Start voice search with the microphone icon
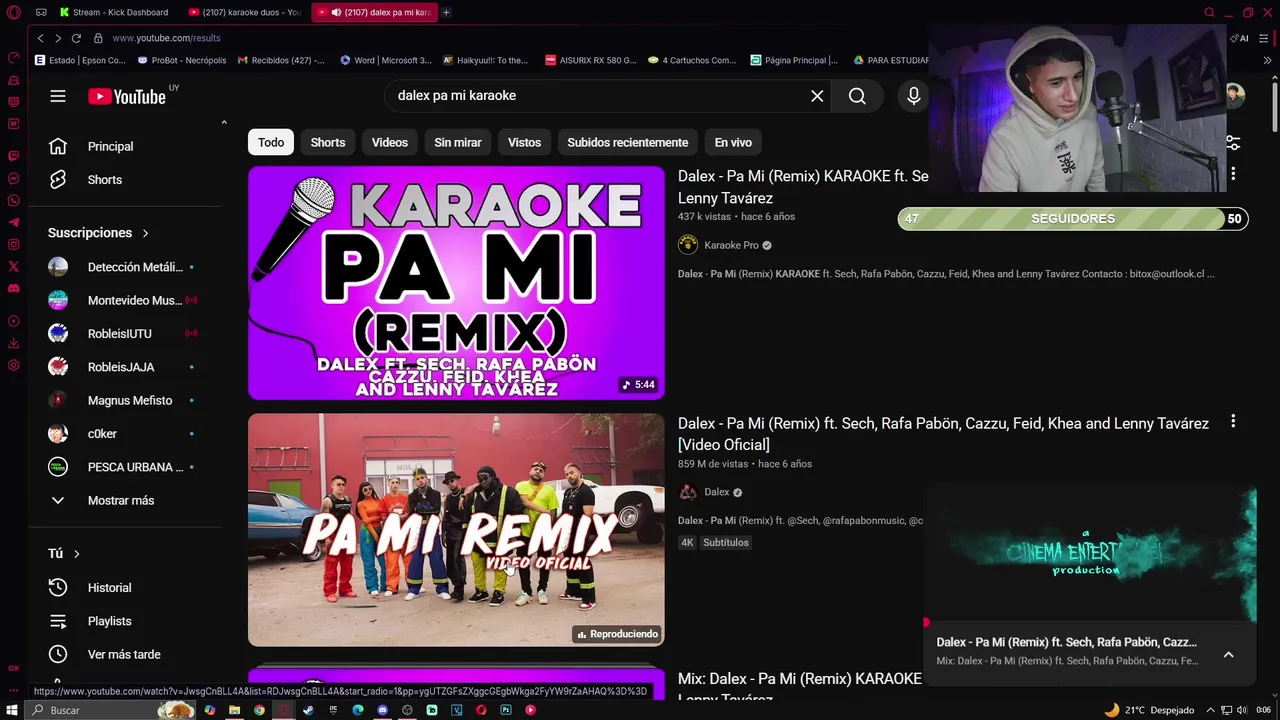Viewport: 1280px width, 720px height. 913,96
